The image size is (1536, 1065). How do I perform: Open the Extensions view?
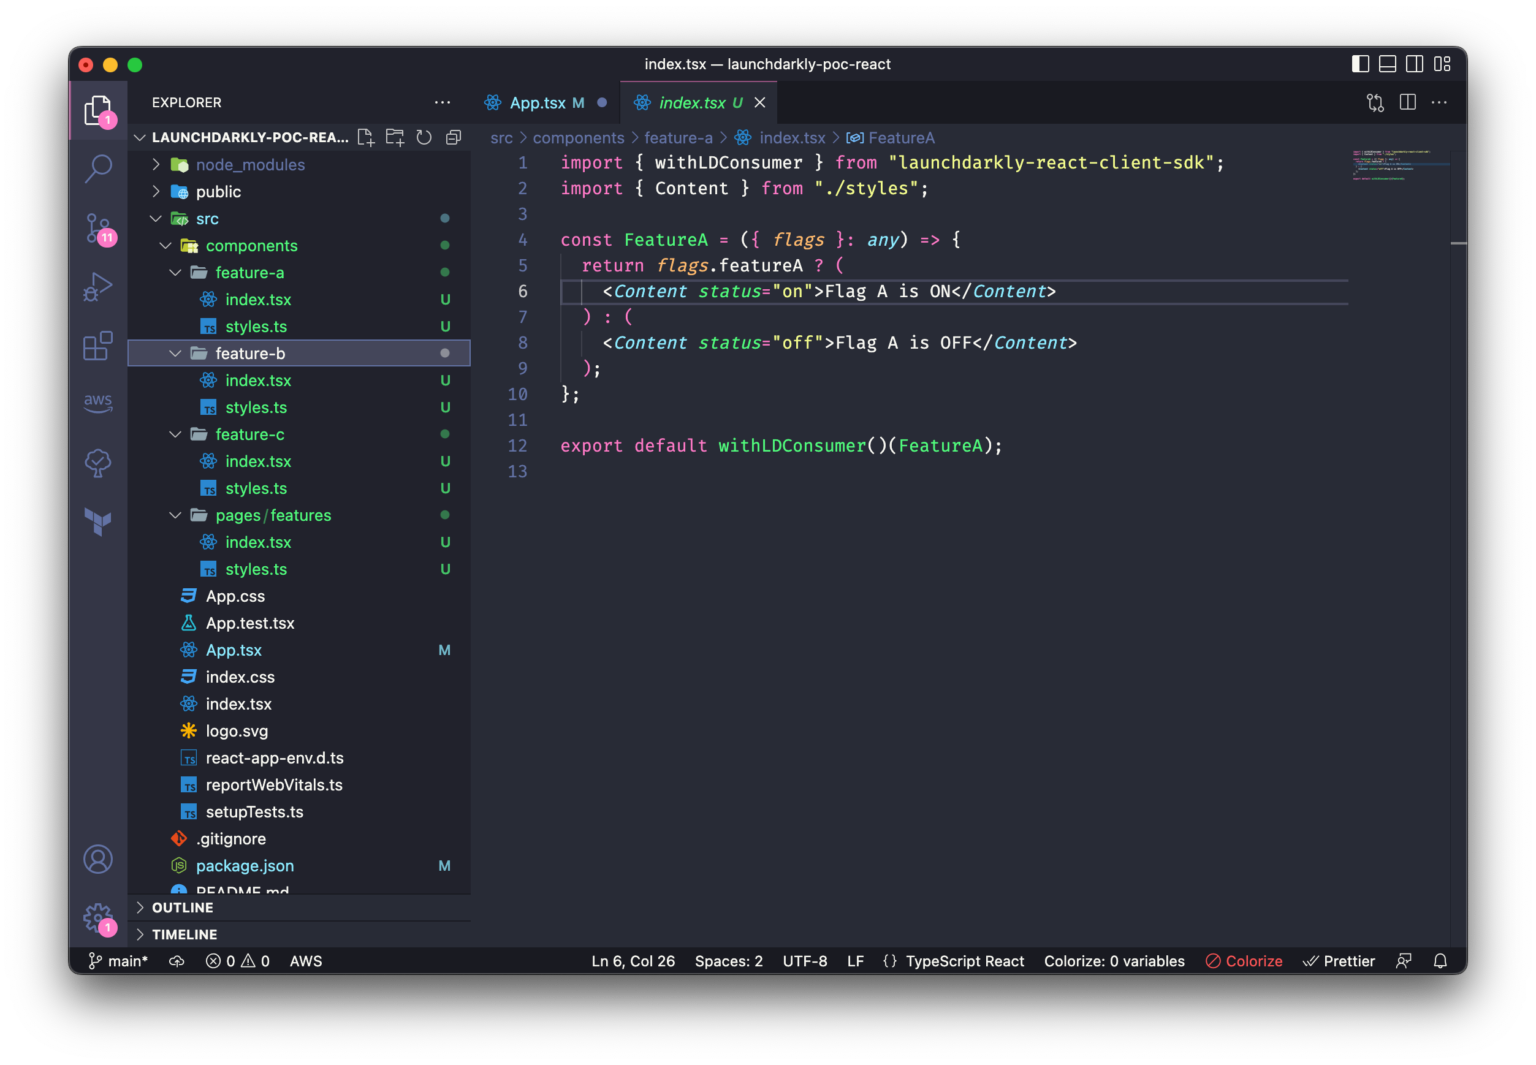pyautogui.click(x=98, y=346)
